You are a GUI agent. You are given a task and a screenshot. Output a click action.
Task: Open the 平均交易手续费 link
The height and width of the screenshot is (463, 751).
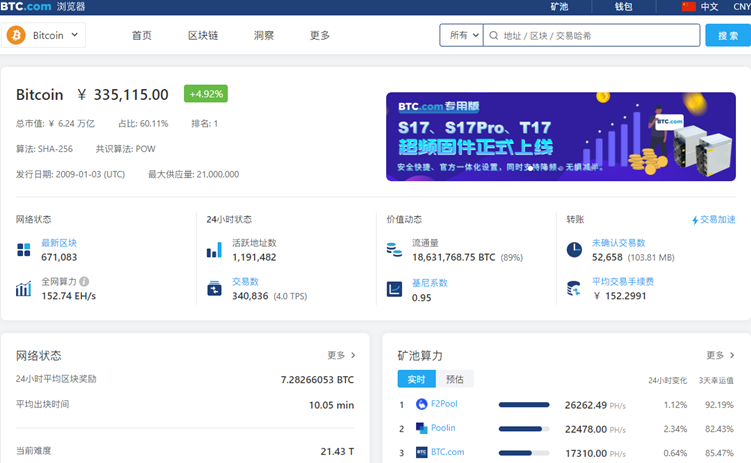click(623, 282)
